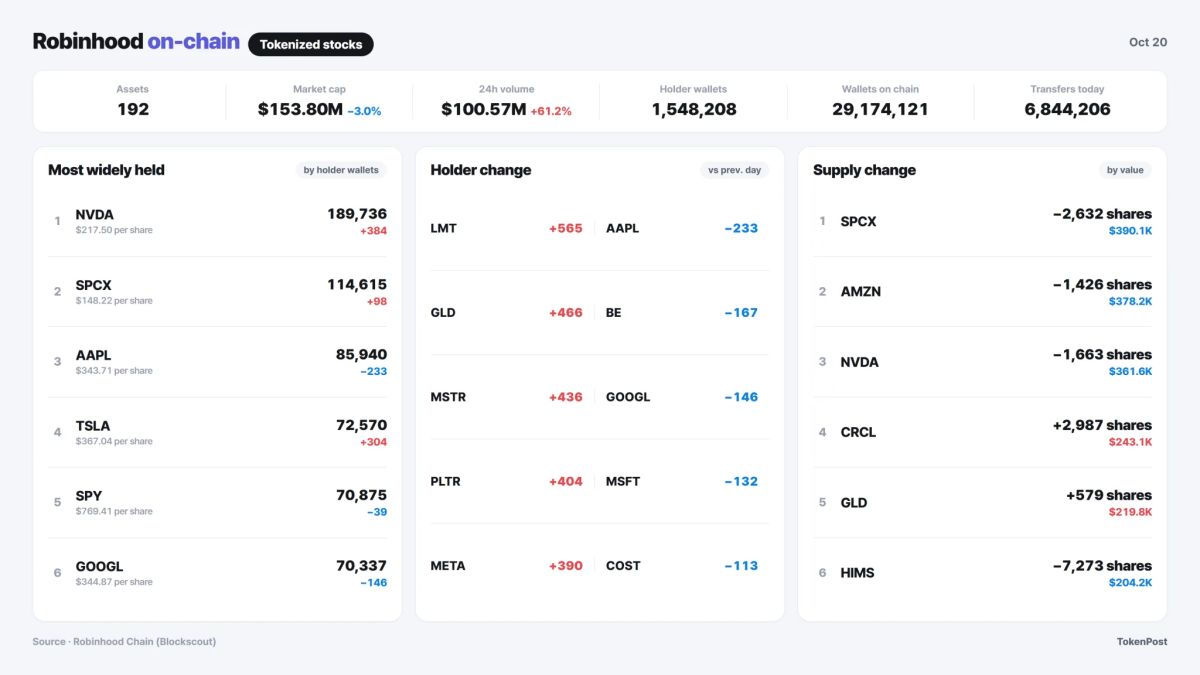Click the Holder change heading

point(481,170)
